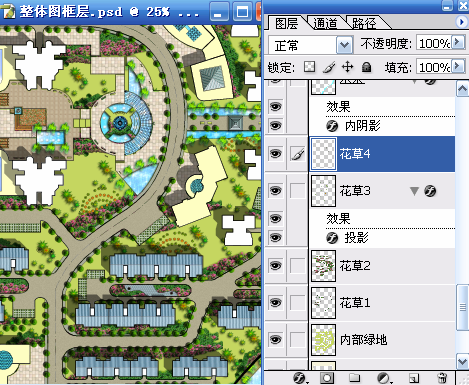This screenshot has width=469, height=385.
Task: Switch to the 通道 tab
Action: [x=325, y=23]
